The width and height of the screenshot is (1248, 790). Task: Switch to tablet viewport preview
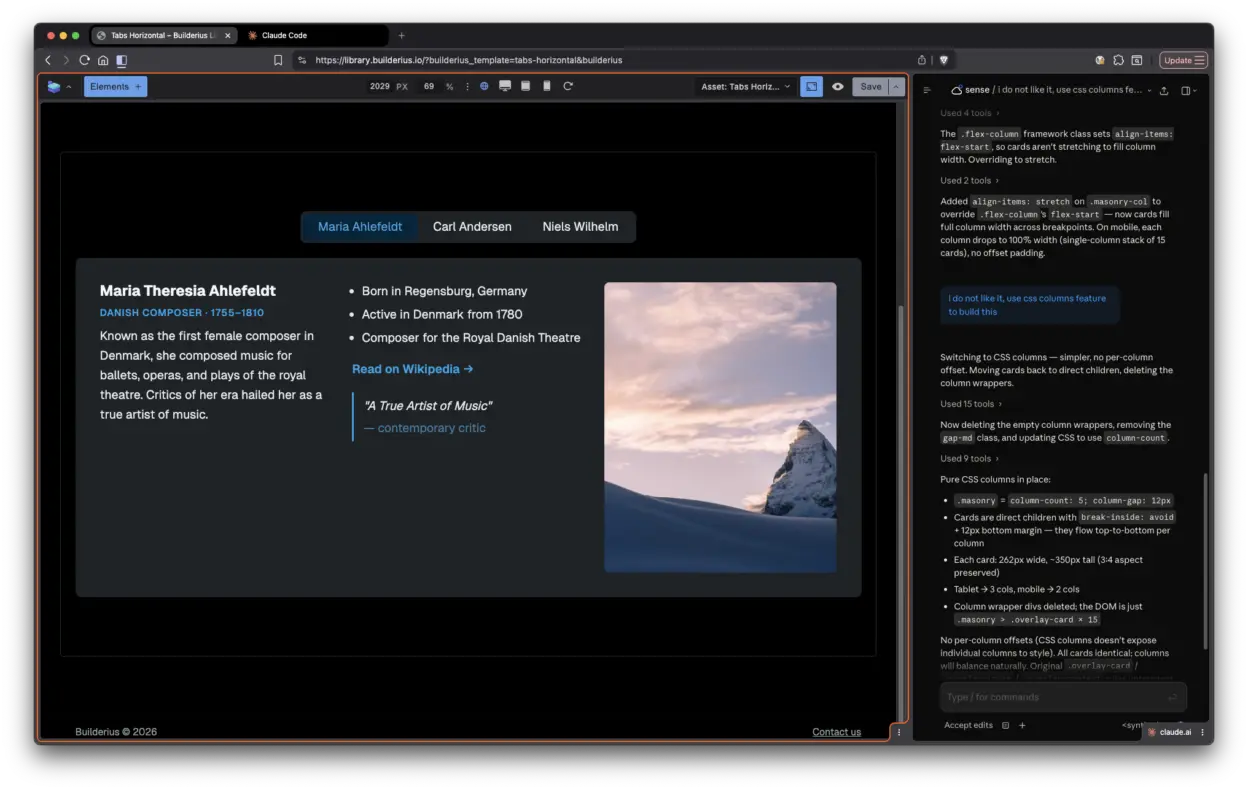(527, 86)
